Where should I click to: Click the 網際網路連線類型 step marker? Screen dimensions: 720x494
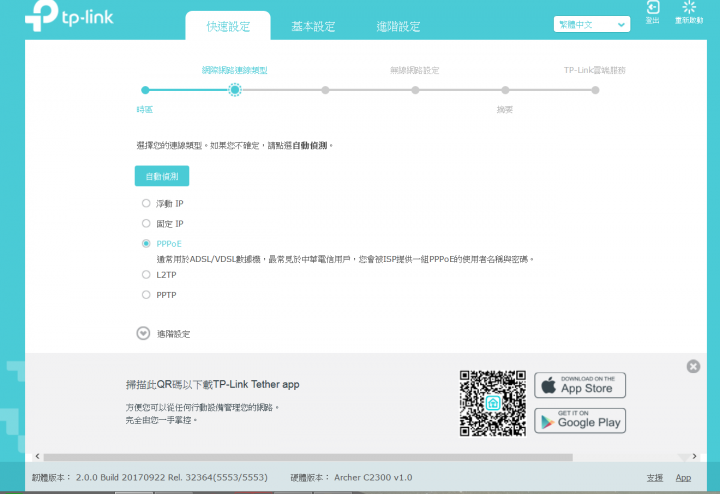[235, 90]
